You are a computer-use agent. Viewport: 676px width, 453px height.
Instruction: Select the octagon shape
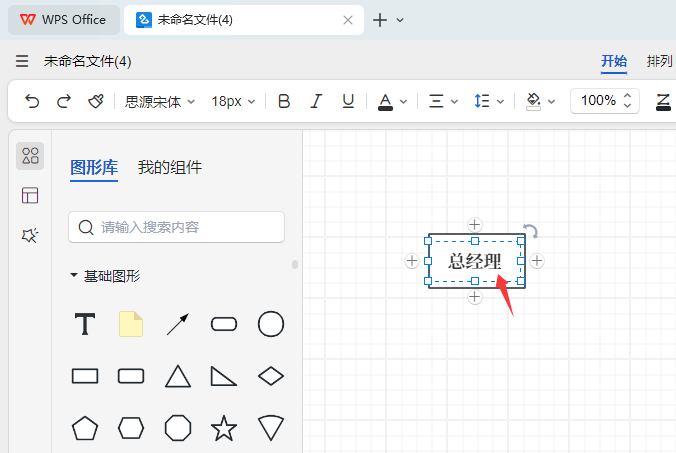178,428
